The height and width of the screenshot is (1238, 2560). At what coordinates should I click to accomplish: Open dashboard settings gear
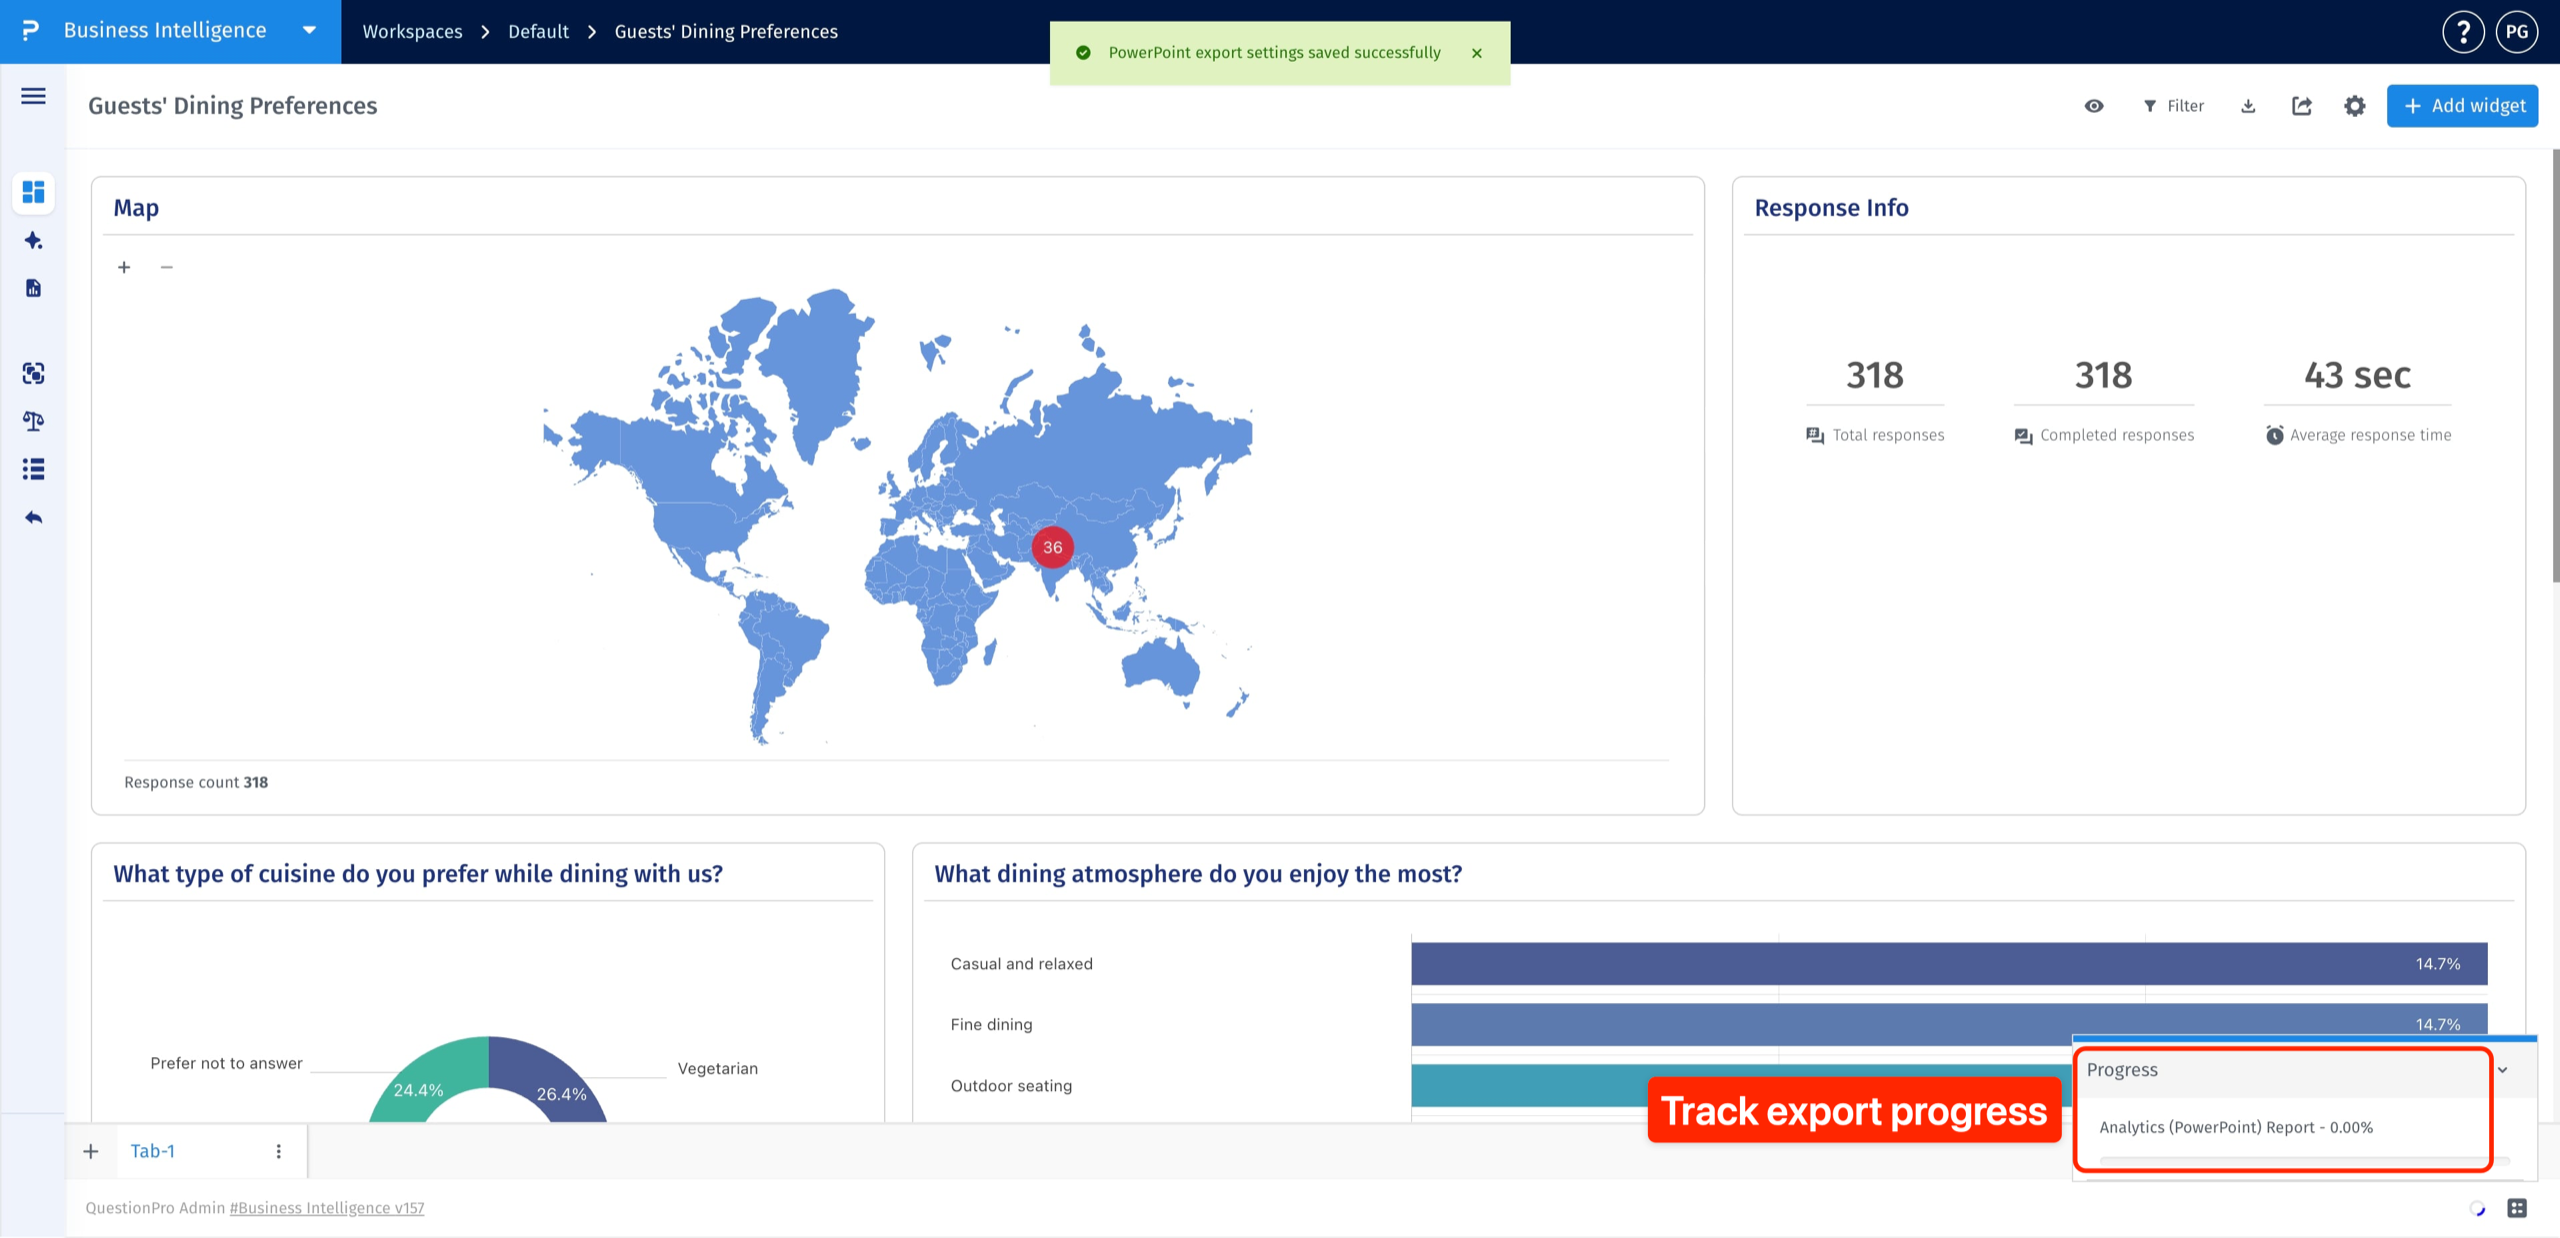pos(2355,106)
